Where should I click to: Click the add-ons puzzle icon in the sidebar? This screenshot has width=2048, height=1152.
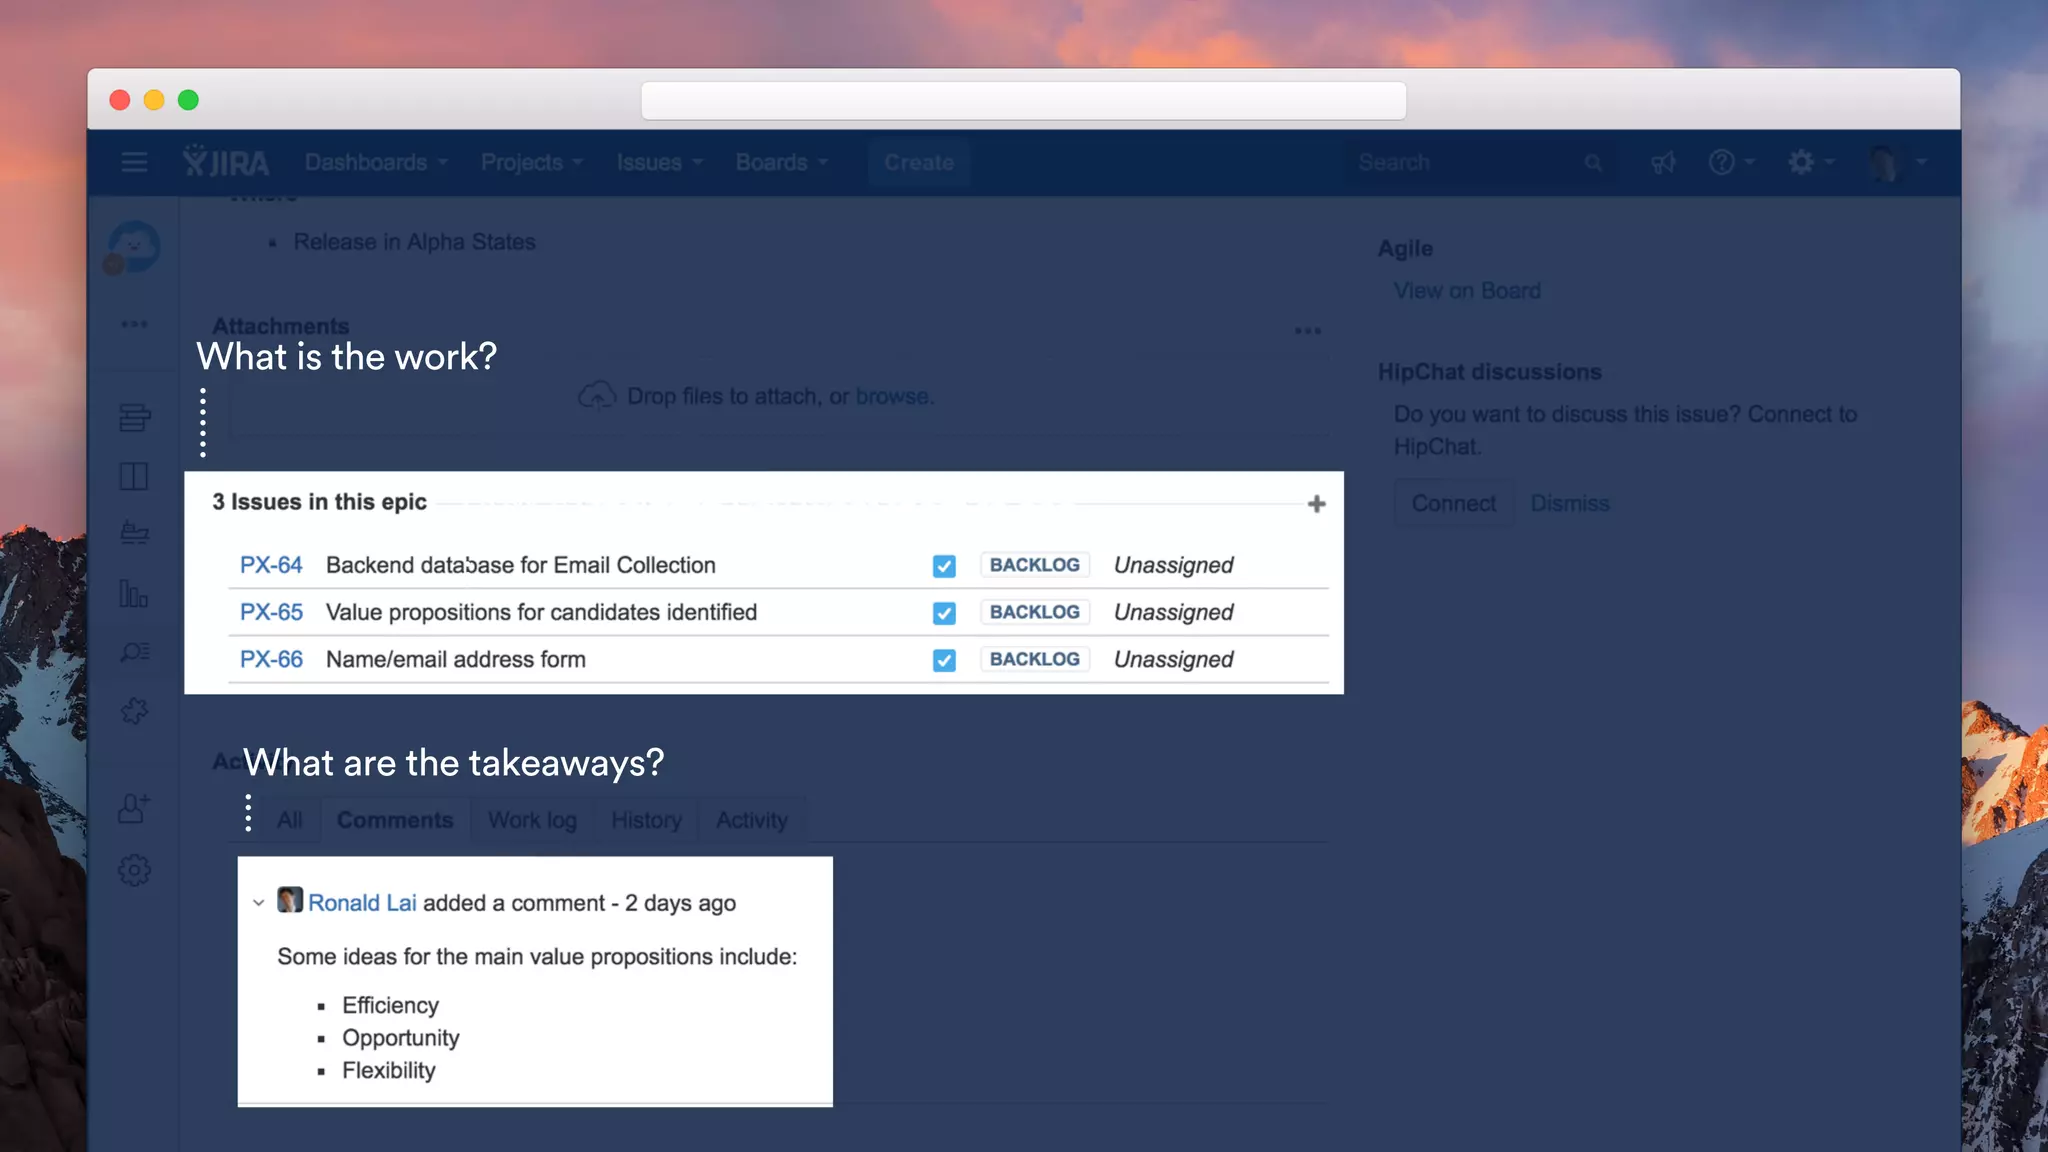coord(134,711)
